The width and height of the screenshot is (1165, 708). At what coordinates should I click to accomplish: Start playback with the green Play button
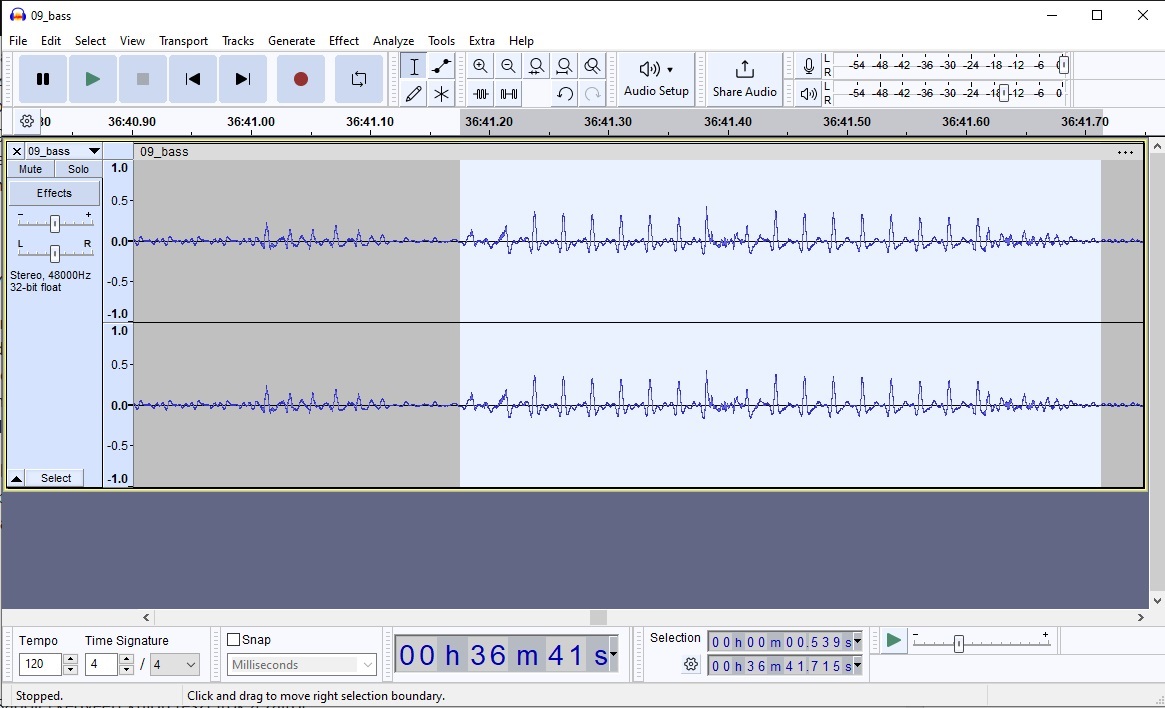93,79
